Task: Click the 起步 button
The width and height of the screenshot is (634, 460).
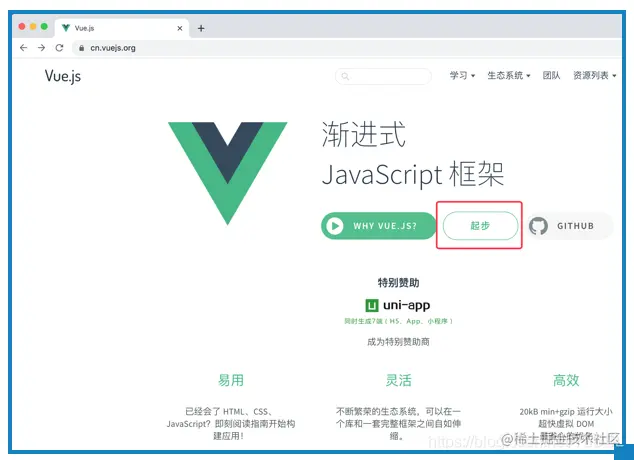Action: coord(480,226)
